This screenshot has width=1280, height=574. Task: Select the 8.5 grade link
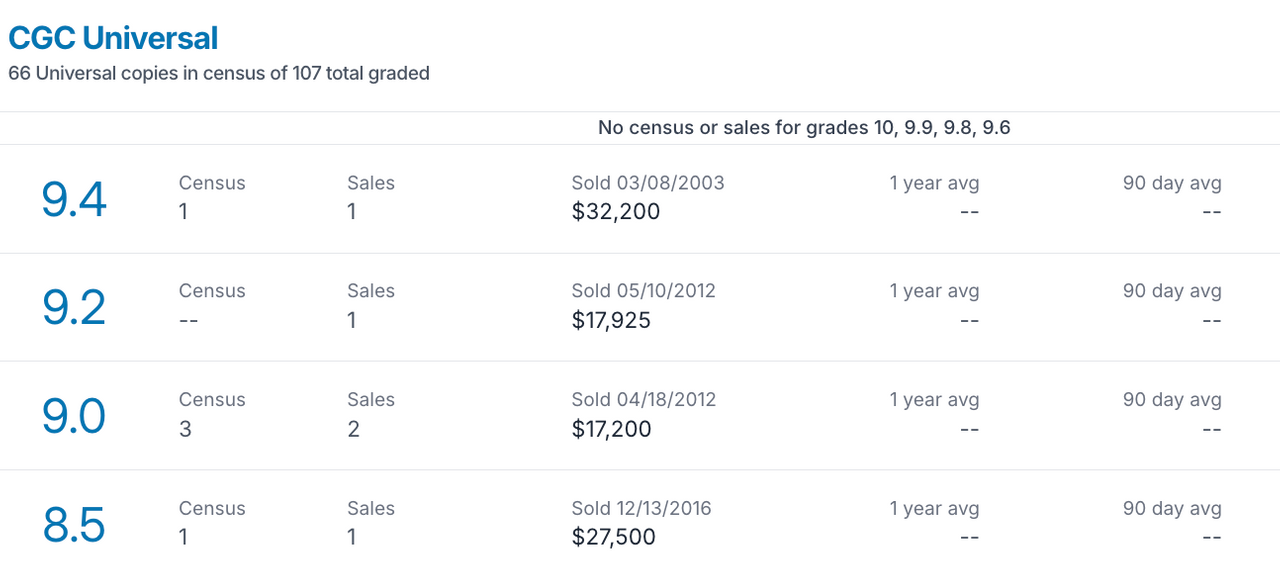tap(74, 524)
